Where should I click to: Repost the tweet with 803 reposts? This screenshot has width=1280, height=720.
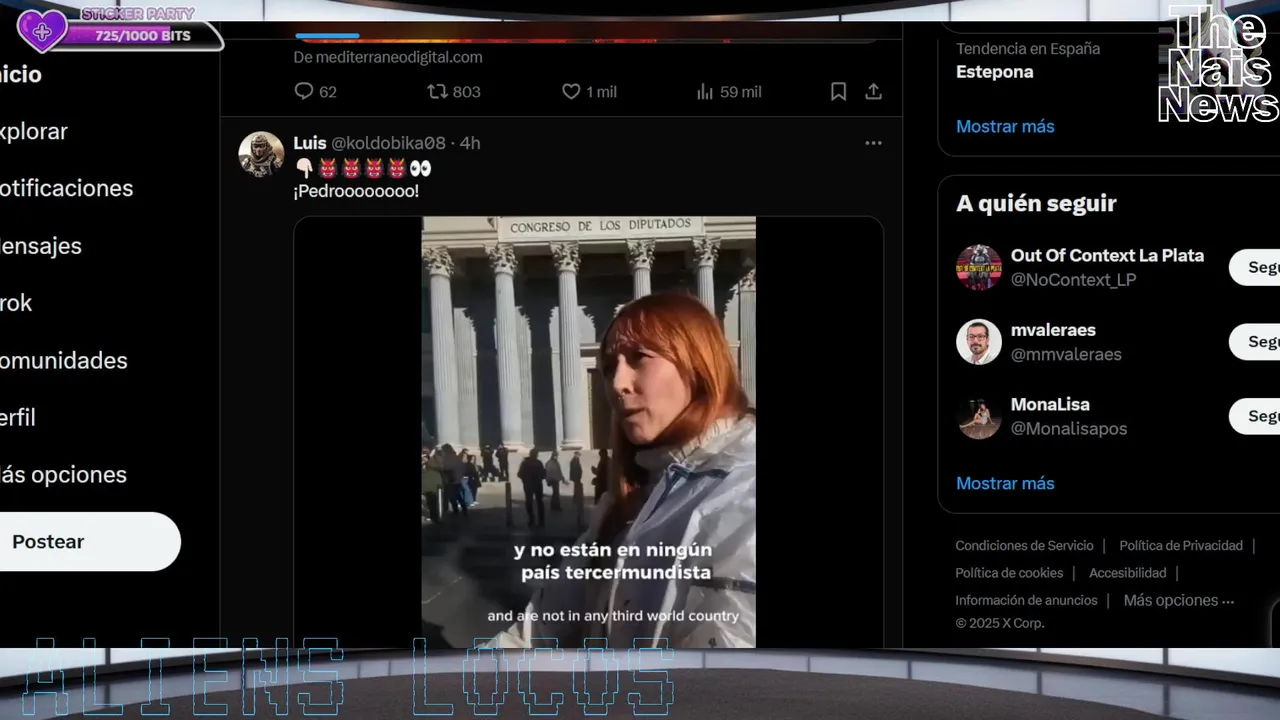(x=454, y=92)
